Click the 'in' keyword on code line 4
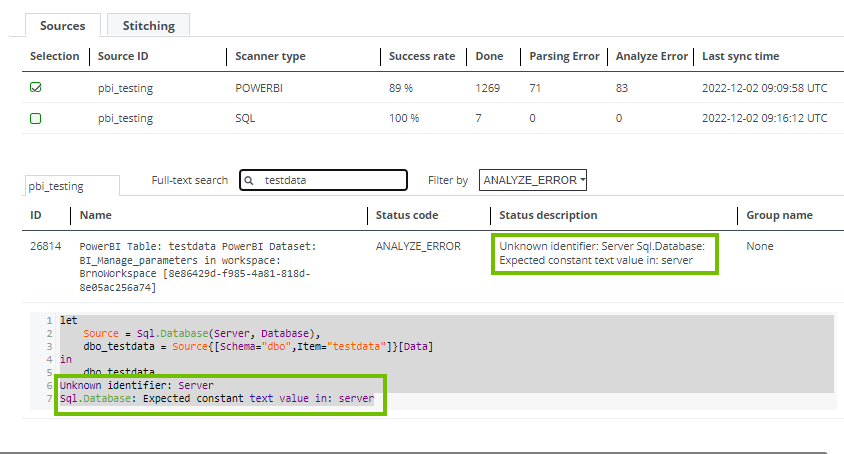This screenshot has height=454, width=844. click(66, 359)
